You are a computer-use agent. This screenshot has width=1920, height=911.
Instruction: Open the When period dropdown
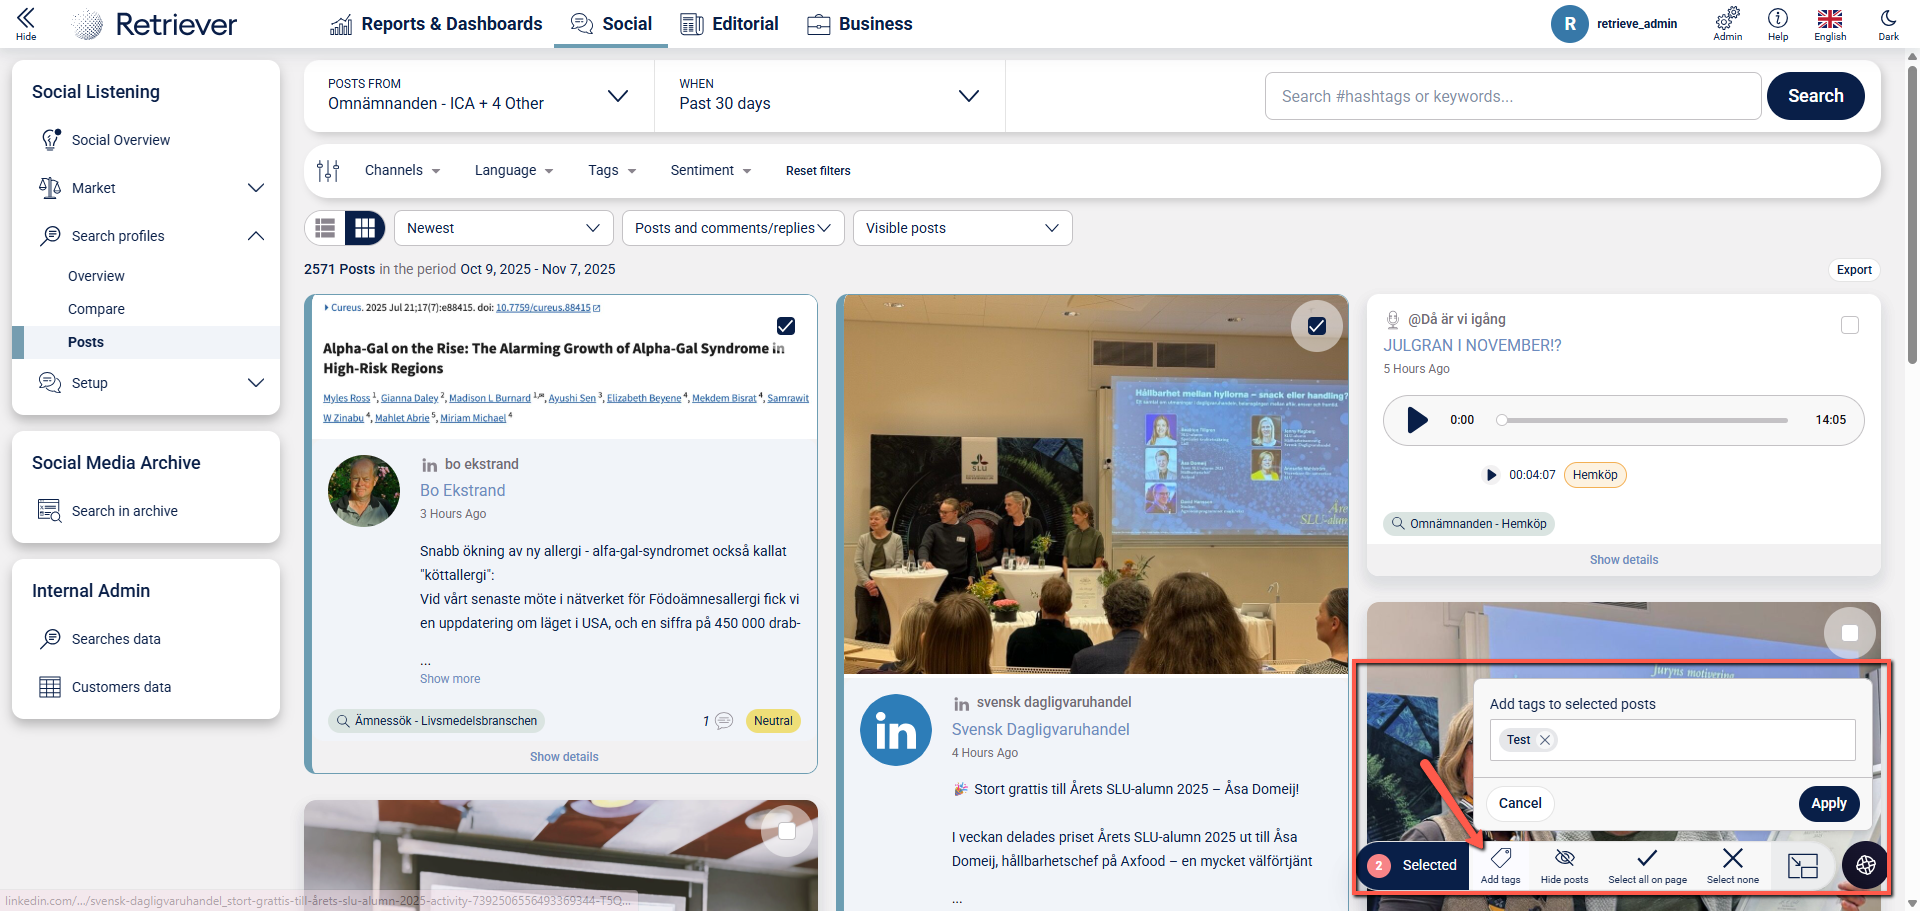click(829, 96)
